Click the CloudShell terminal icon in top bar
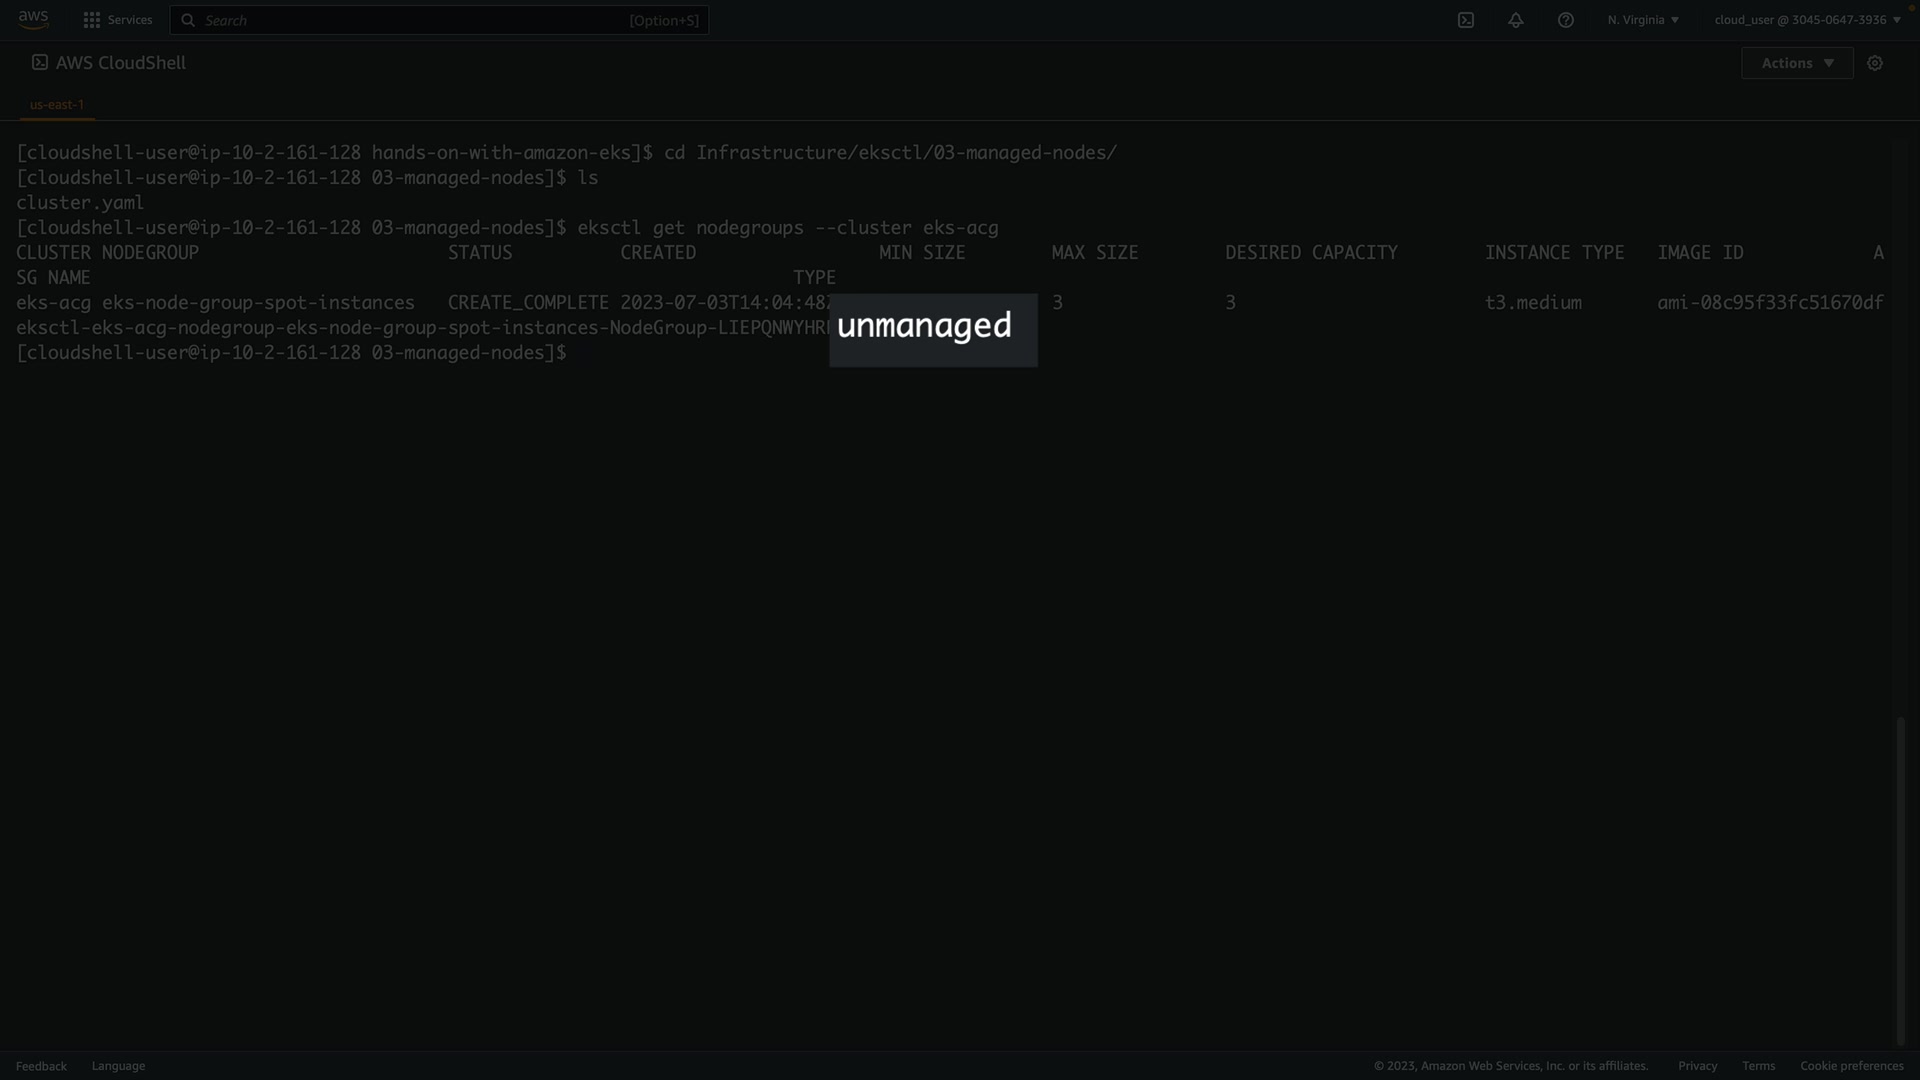1920x1080 pixels. coord(1466,20)
